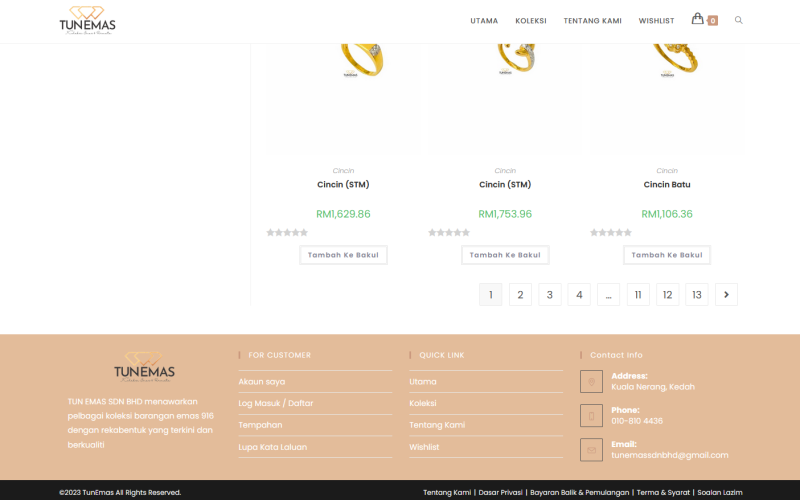Open the RM1,753.96 Cincin (STM) title

click(x=505, y=185)
